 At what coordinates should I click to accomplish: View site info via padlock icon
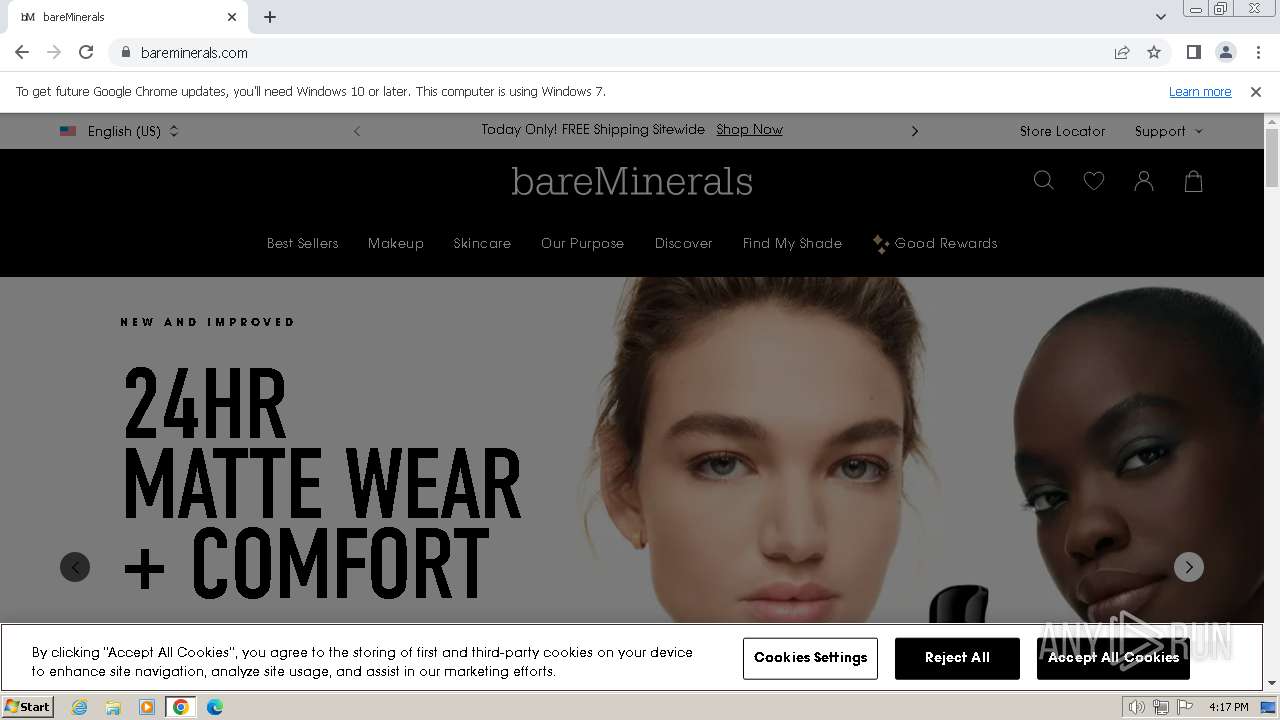[x=125, y=52]
